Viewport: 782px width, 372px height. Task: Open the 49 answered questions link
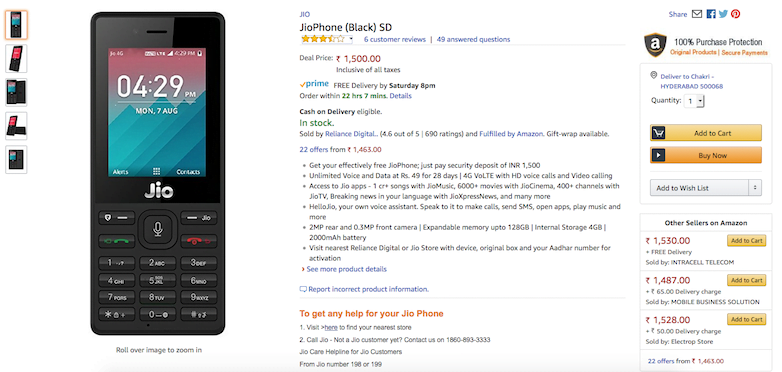[x=473, y=39]
